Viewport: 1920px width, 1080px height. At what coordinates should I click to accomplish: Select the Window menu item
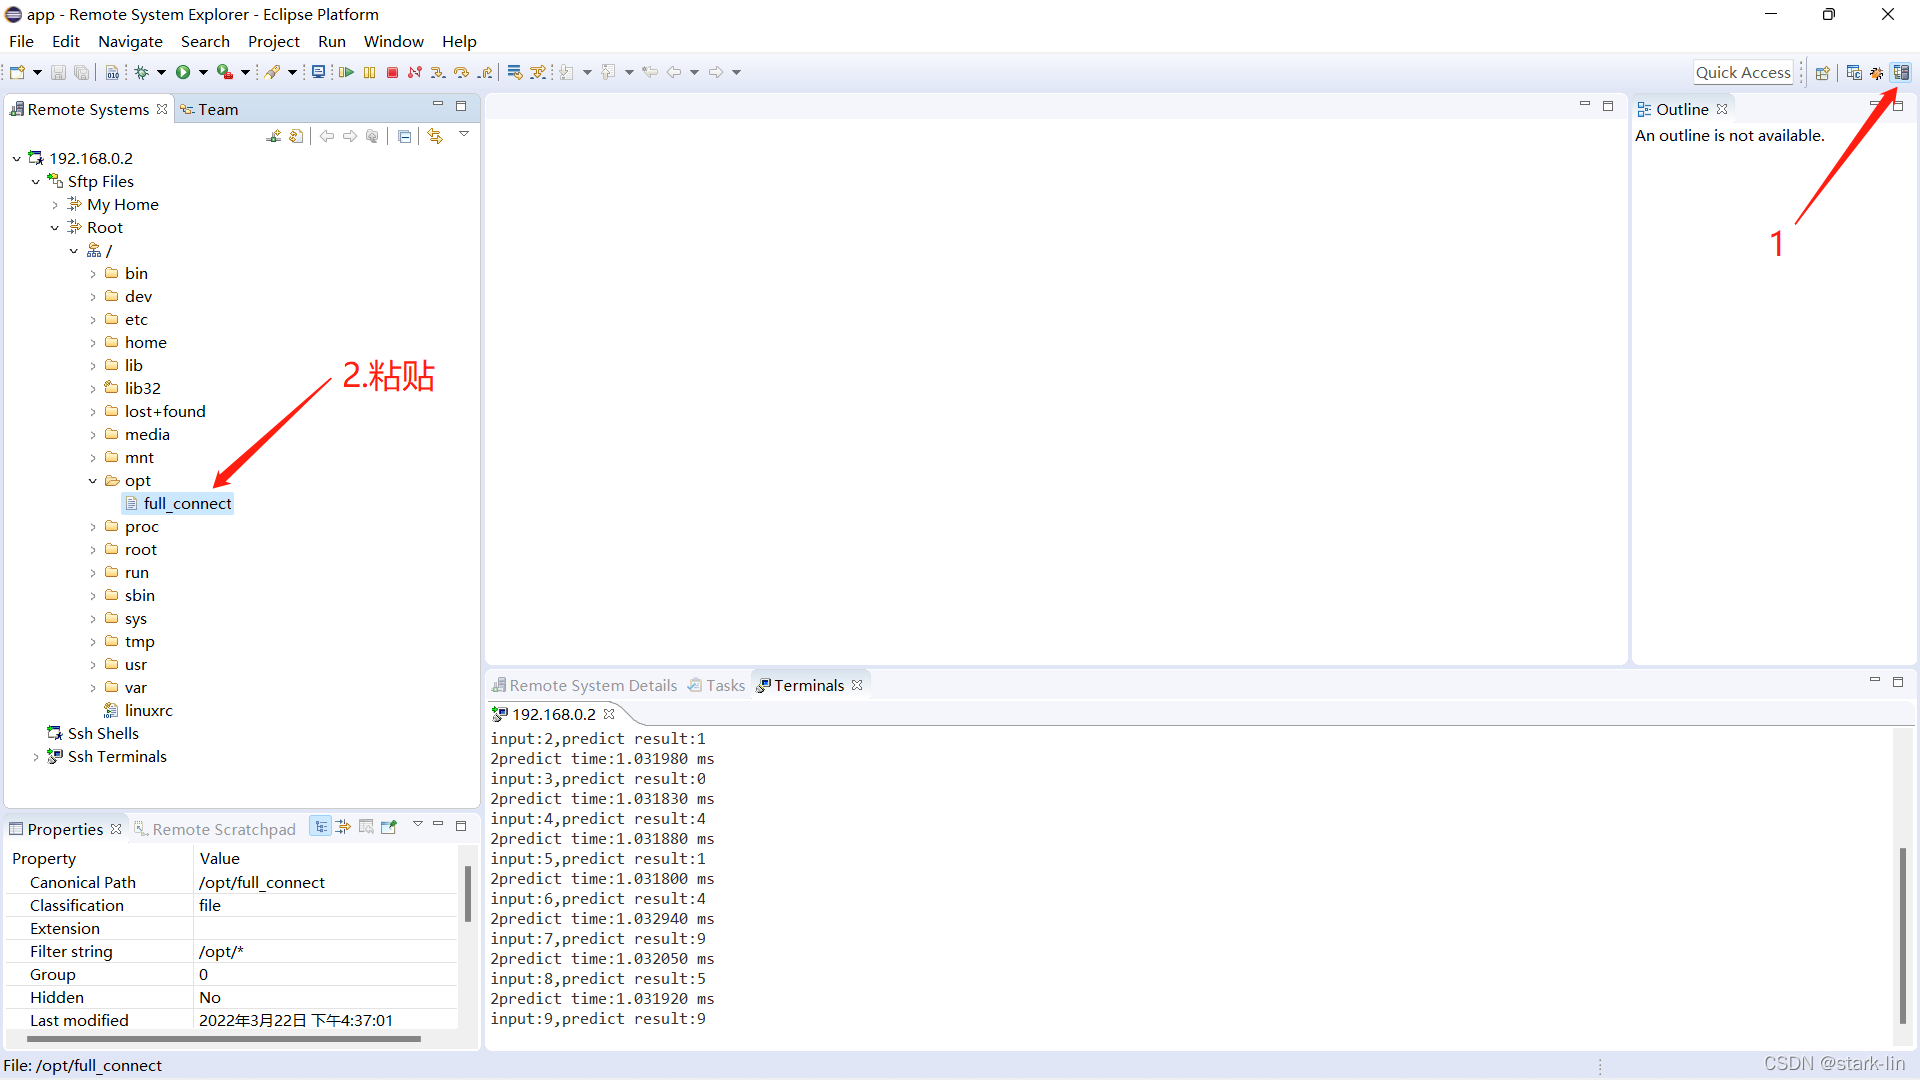[393, 41]
